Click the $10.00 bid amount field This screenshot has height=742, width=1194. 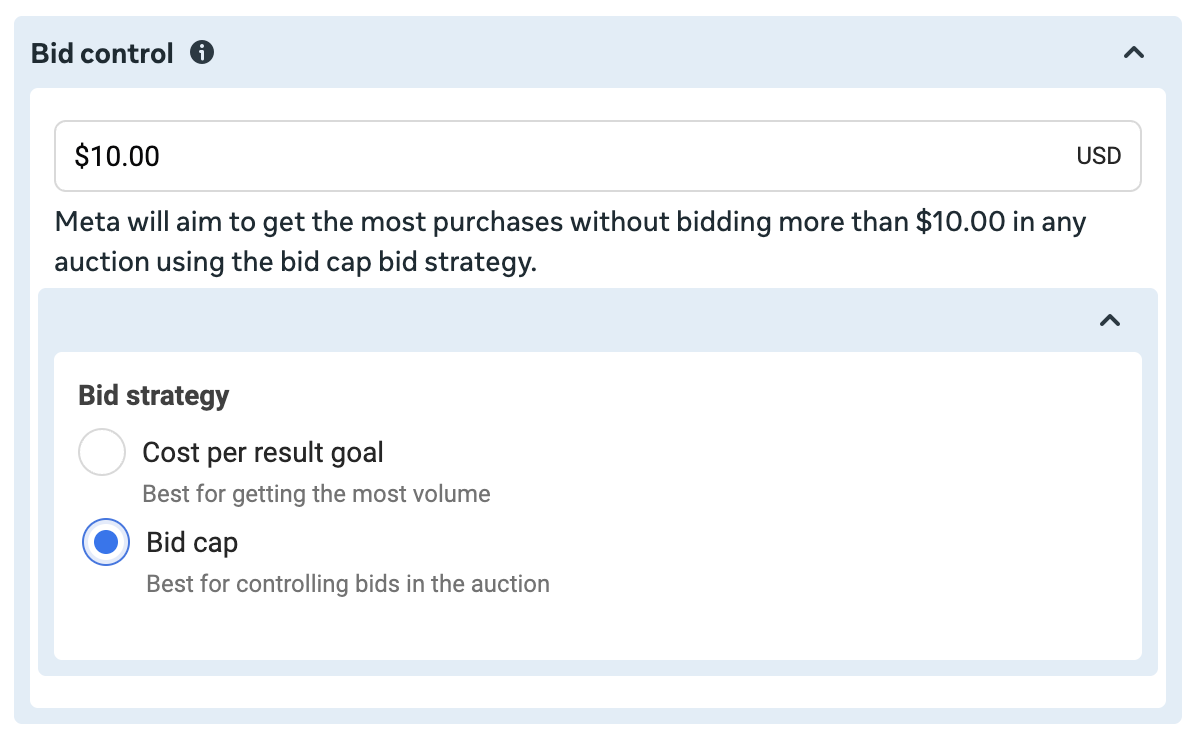pos(560,156)
